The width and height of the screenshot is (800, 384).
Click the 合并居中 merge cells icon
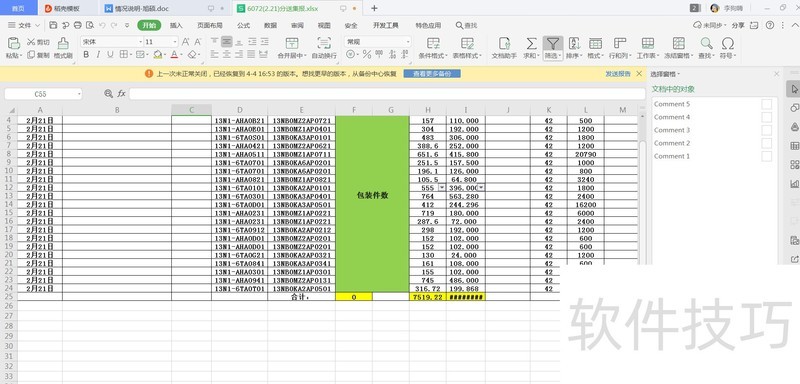292,43
